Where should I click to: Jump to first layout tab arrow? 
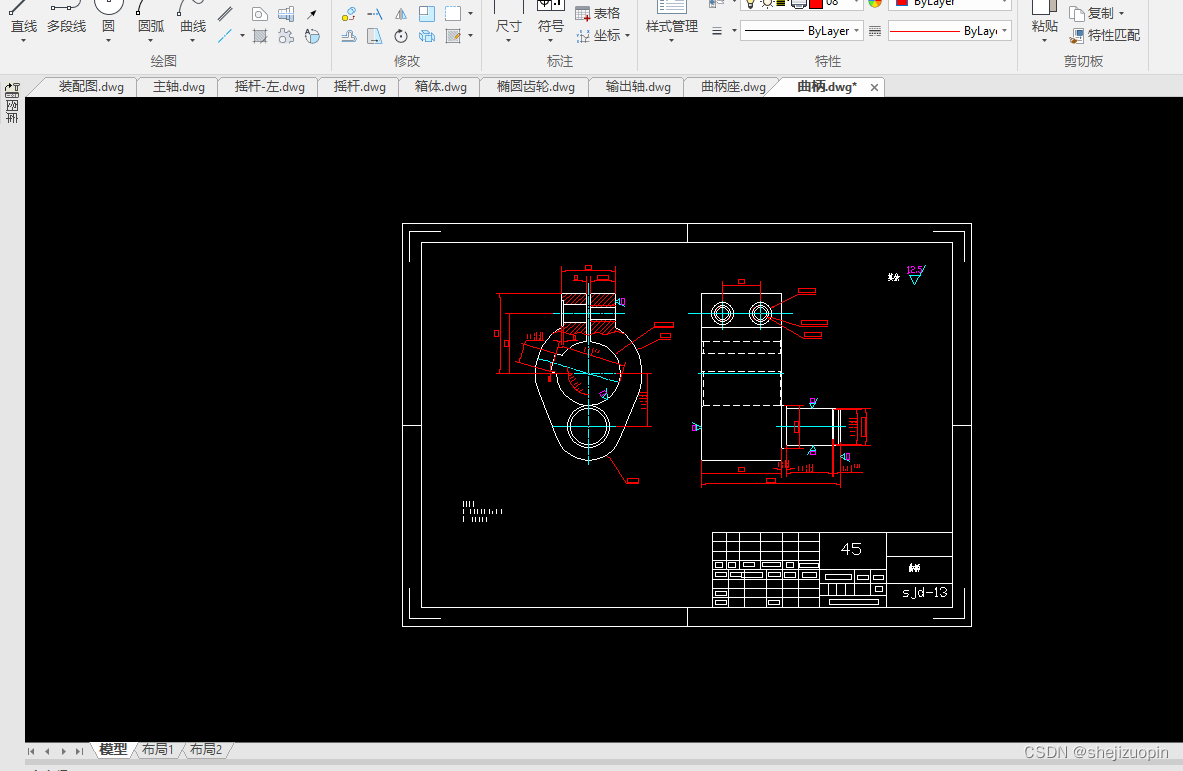pos(31,751)
